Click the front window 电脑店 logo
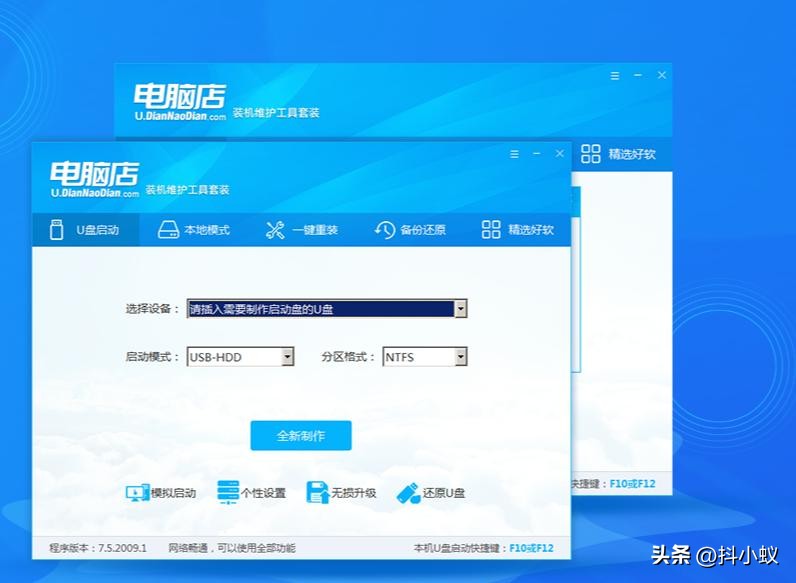The height and width of the screenshot is (583, 796). pyautogui.click(x=94, y=179)
